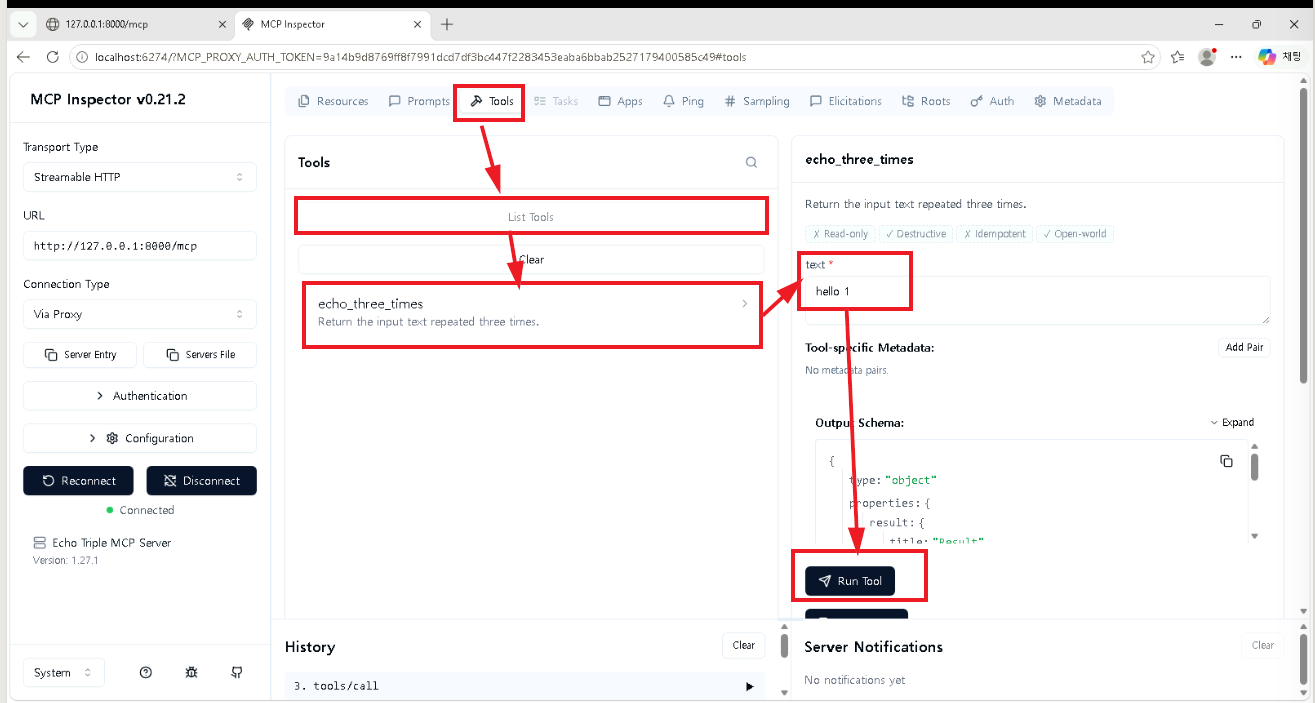Click the URL input field
The height and width of the screenshot is (703, 1315).
pyautogui.click(x=140, y=245)
